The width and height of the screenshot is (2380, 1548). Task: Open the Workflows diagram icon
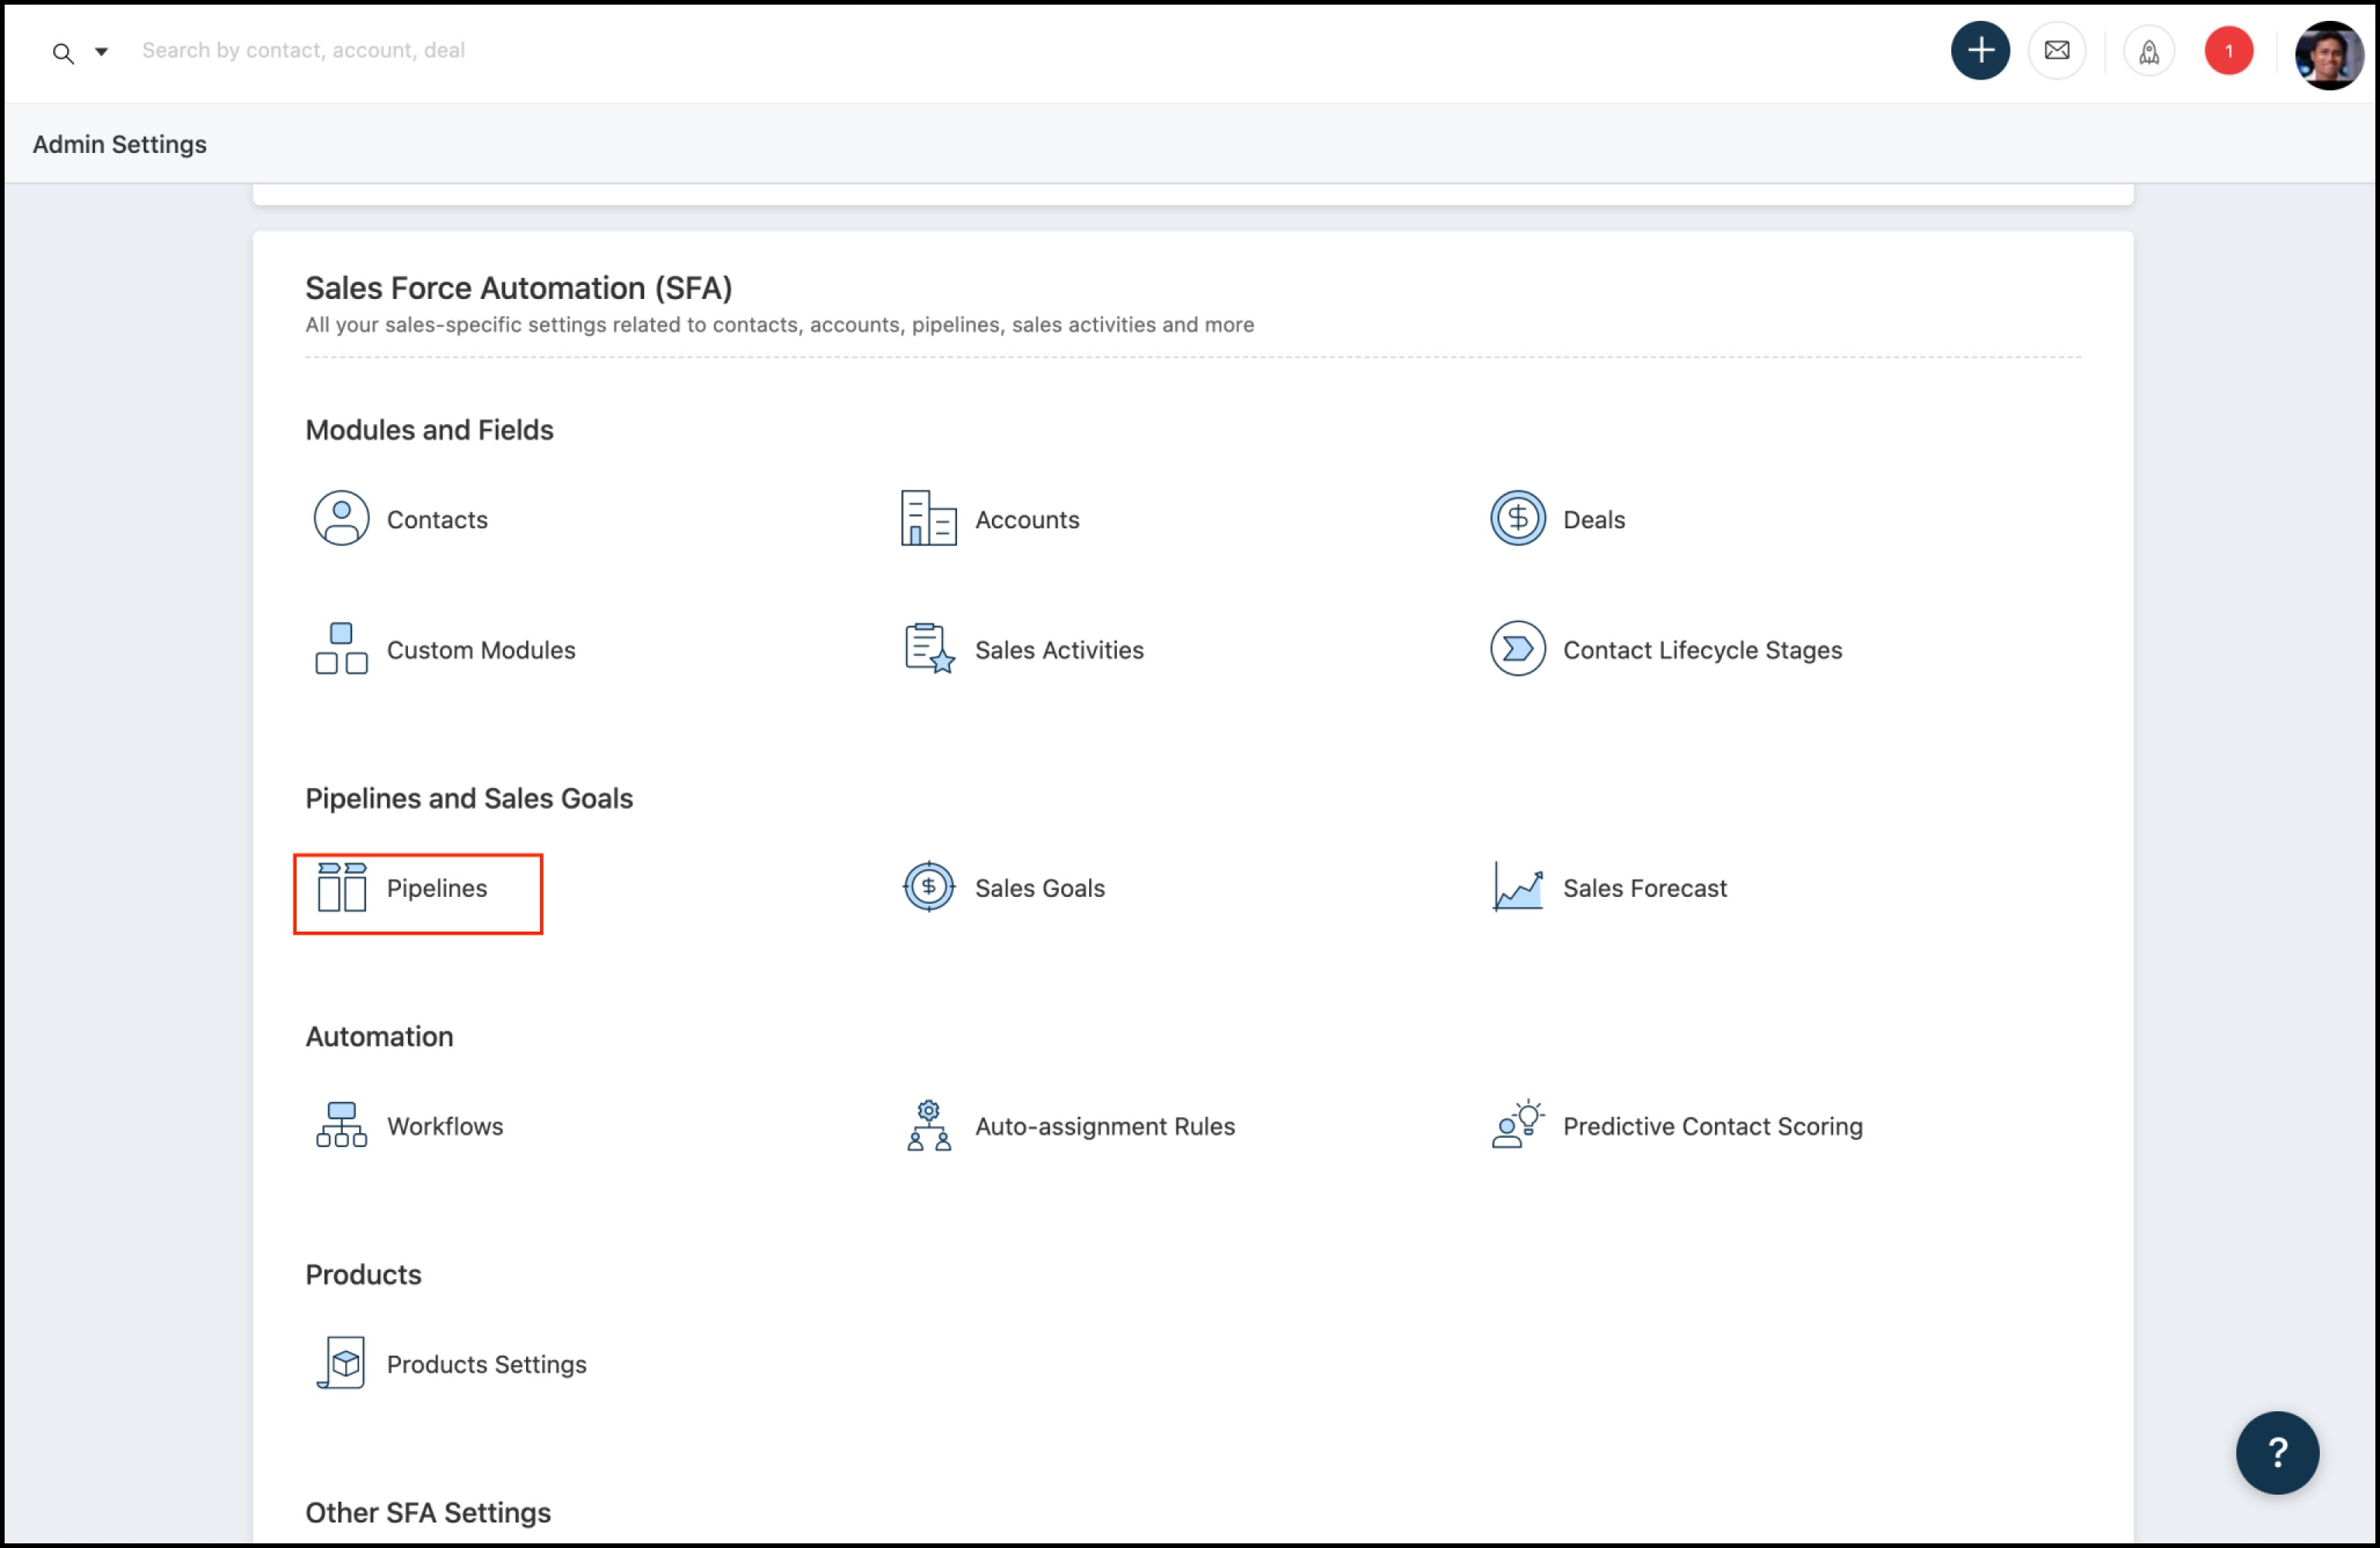click(341, 1126)
